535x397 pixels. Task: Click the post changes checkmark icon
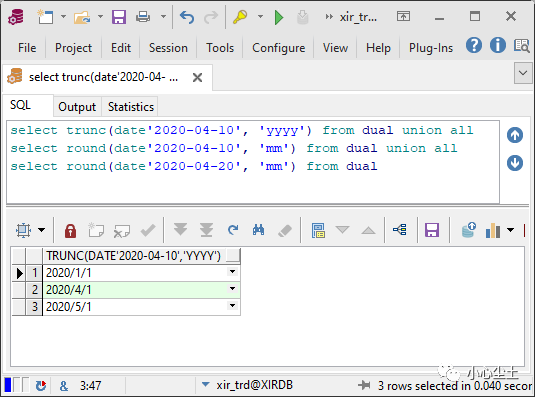tap(148, 231)
